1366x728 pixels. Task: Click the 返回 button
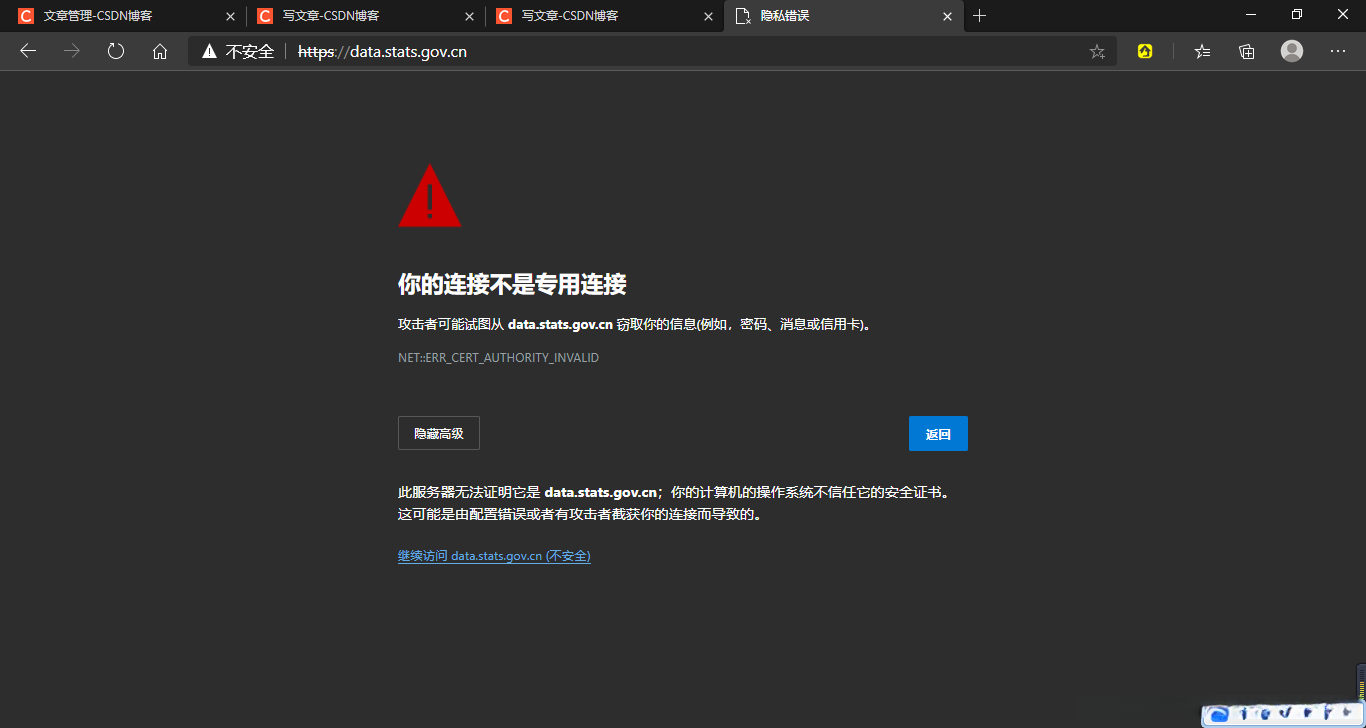pyautogui.click(x=937, y=432)
